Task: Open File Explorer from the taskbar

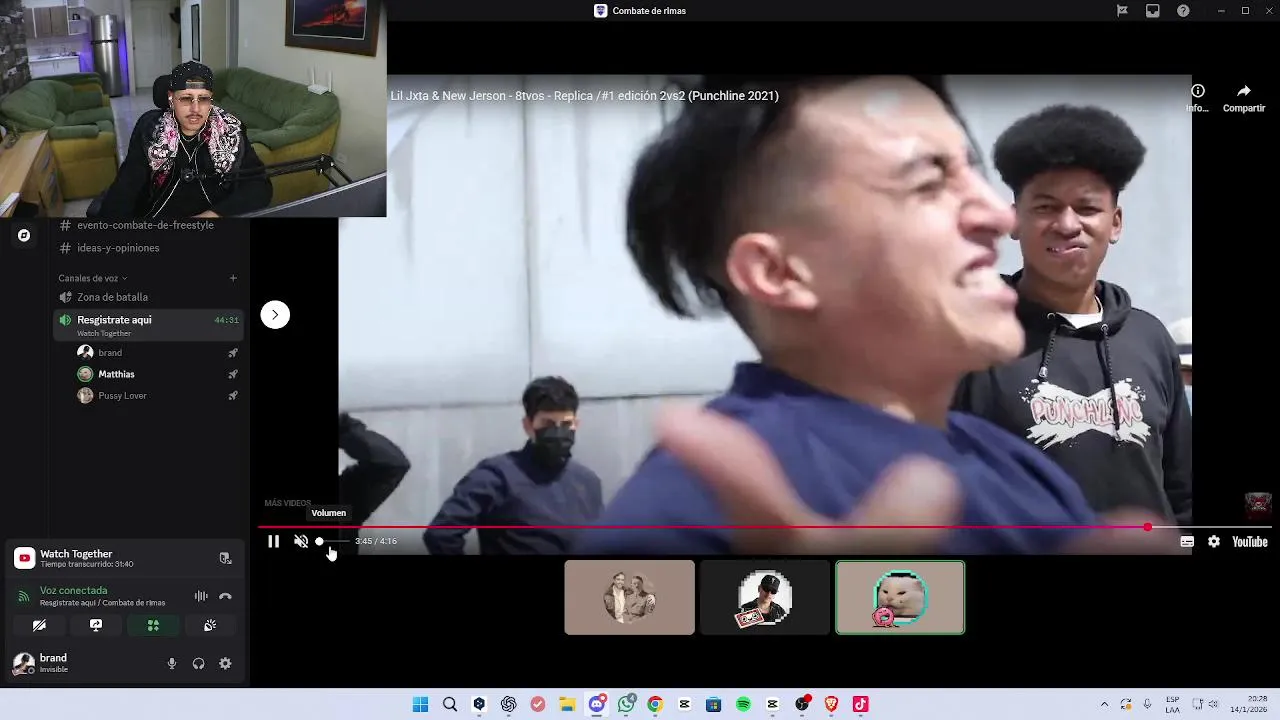Action: 567,704
